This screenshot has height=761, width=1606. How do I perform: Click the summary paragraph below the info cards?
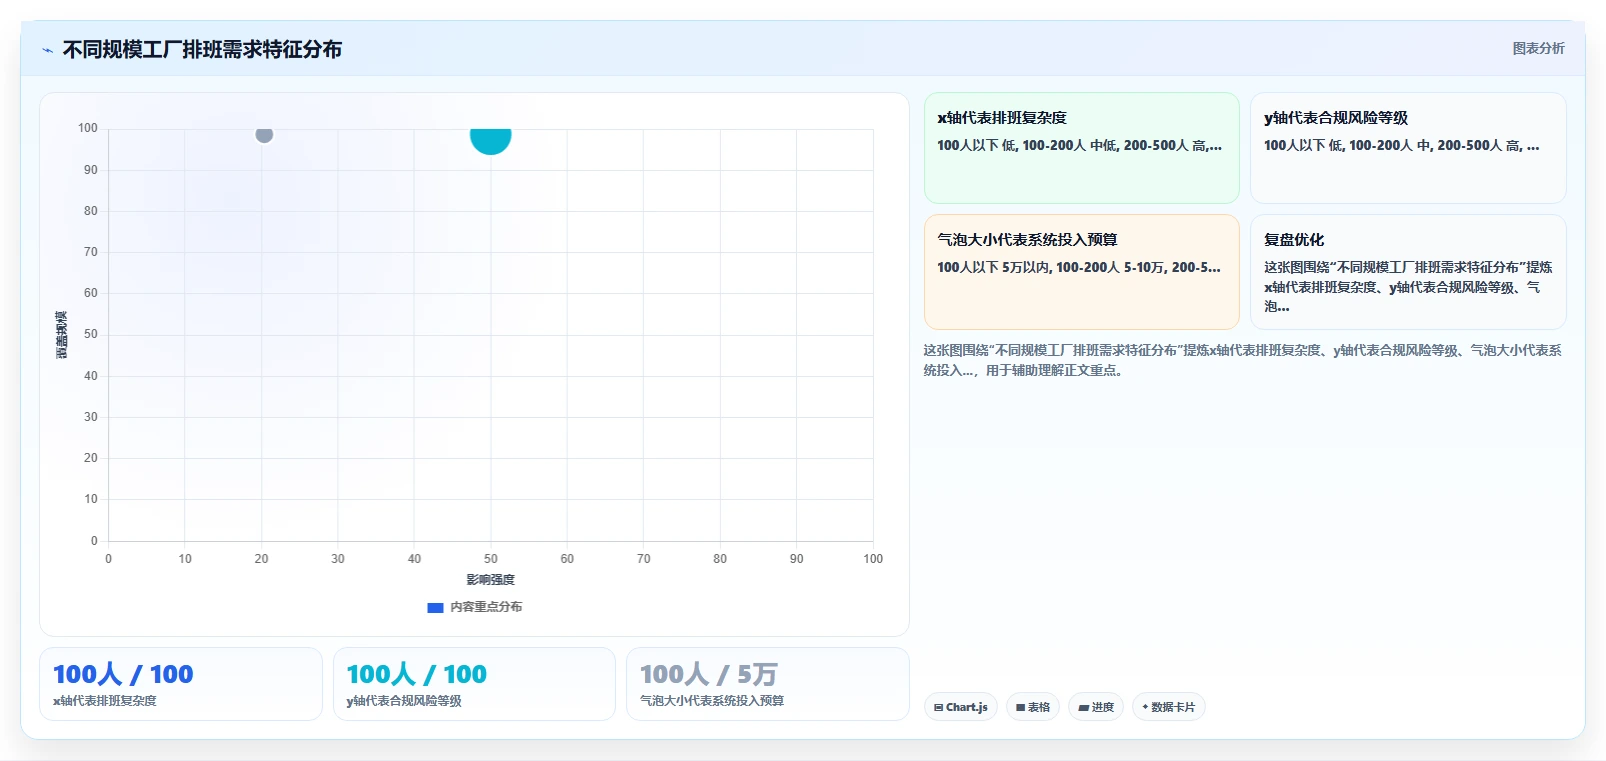pyautogui.click(x=1242, y=360)
